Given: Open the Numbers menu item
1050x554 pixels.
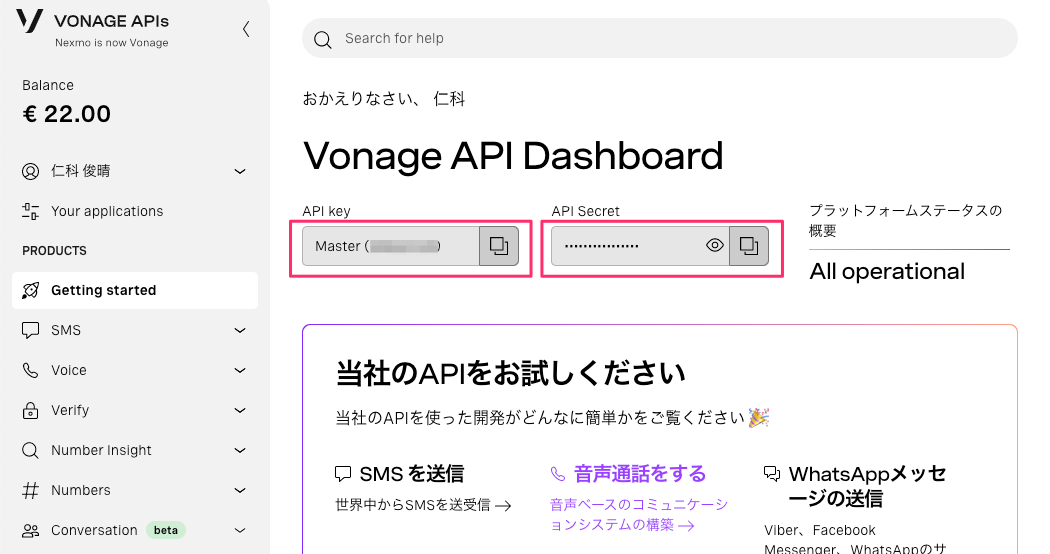Looking at the screenshot, I should point(135,490).
